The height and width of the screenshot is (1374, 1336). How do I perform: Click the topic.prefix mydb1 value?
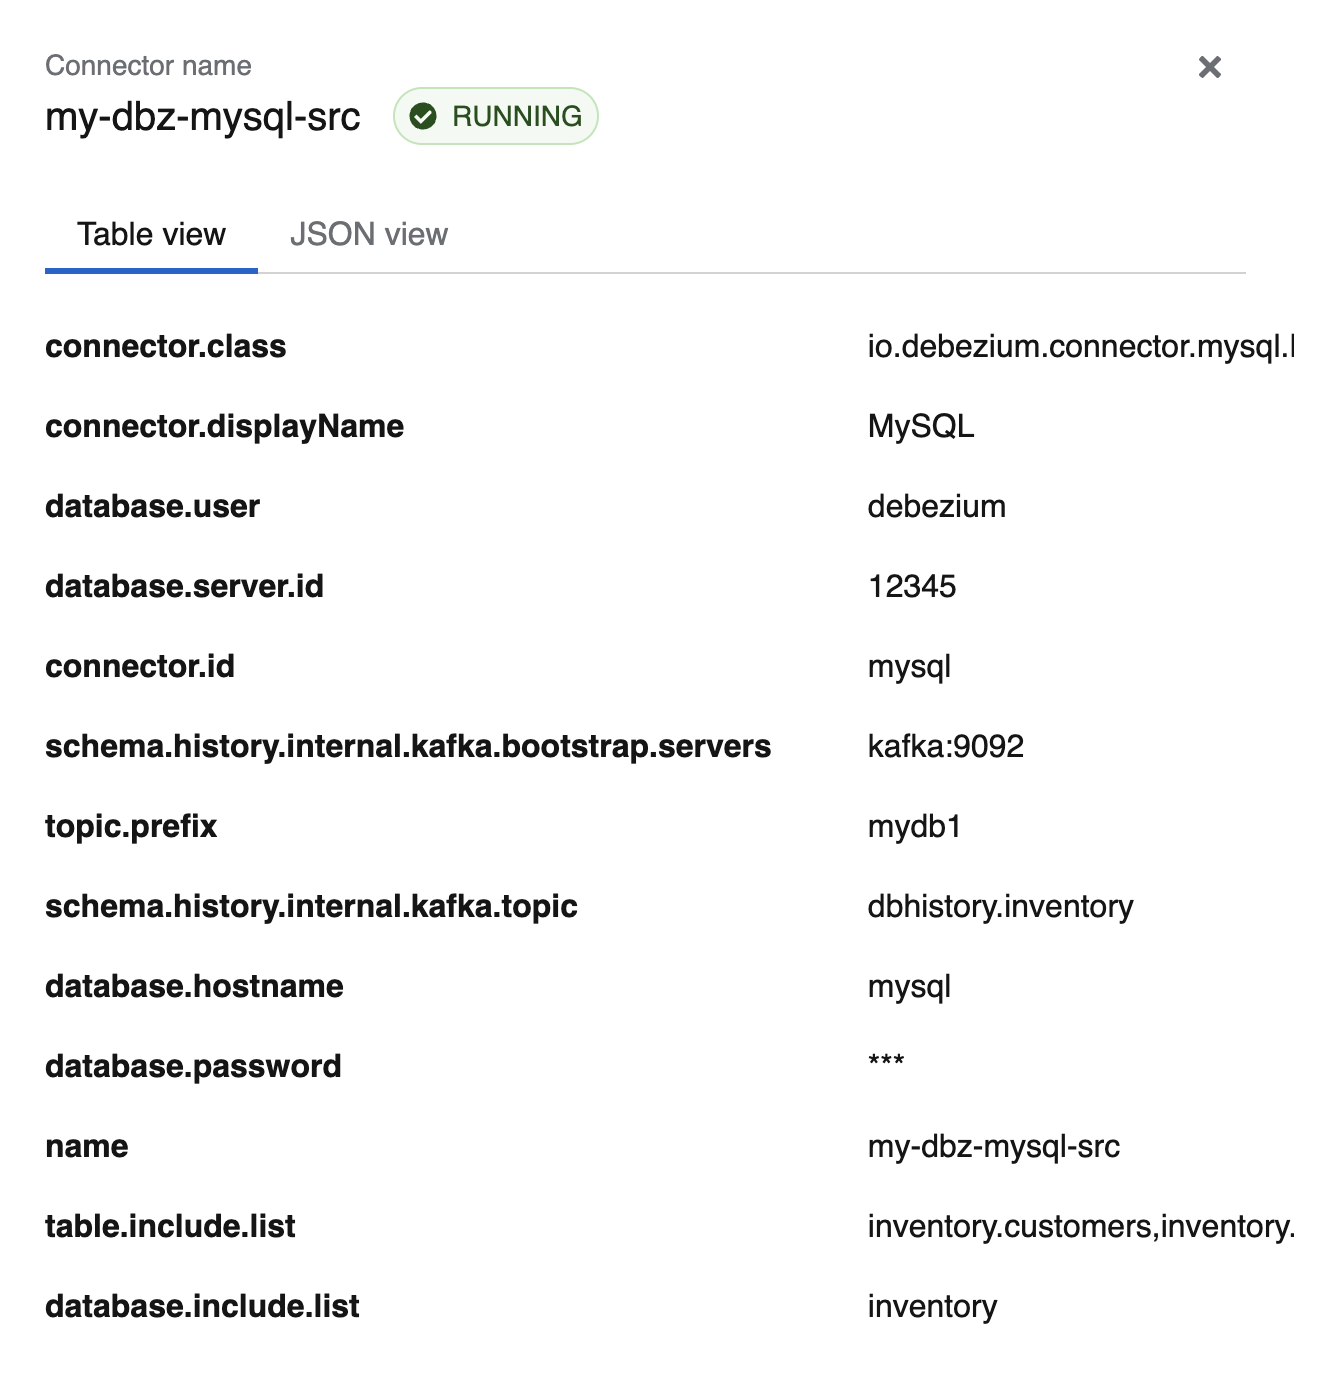click(914, 827)
